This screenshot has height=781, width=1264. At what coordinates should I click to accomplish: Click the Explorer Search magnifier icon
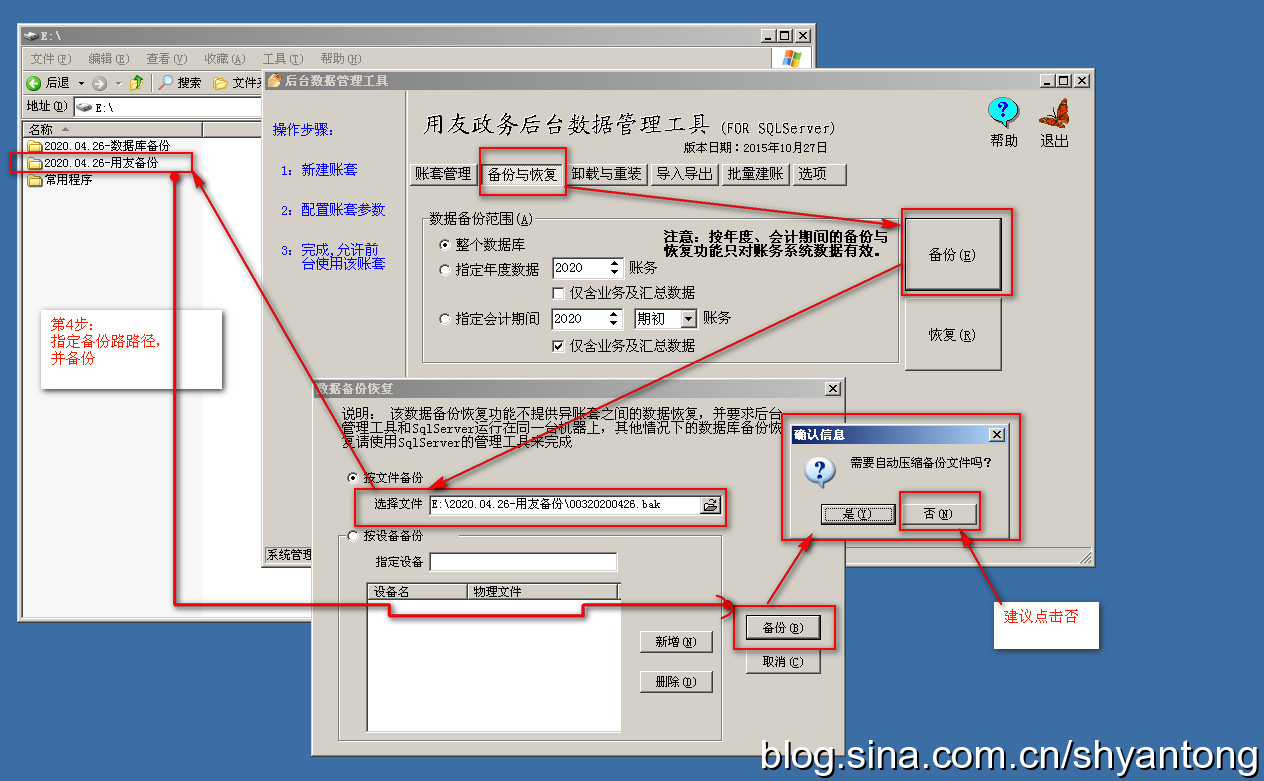click(166, 83)
